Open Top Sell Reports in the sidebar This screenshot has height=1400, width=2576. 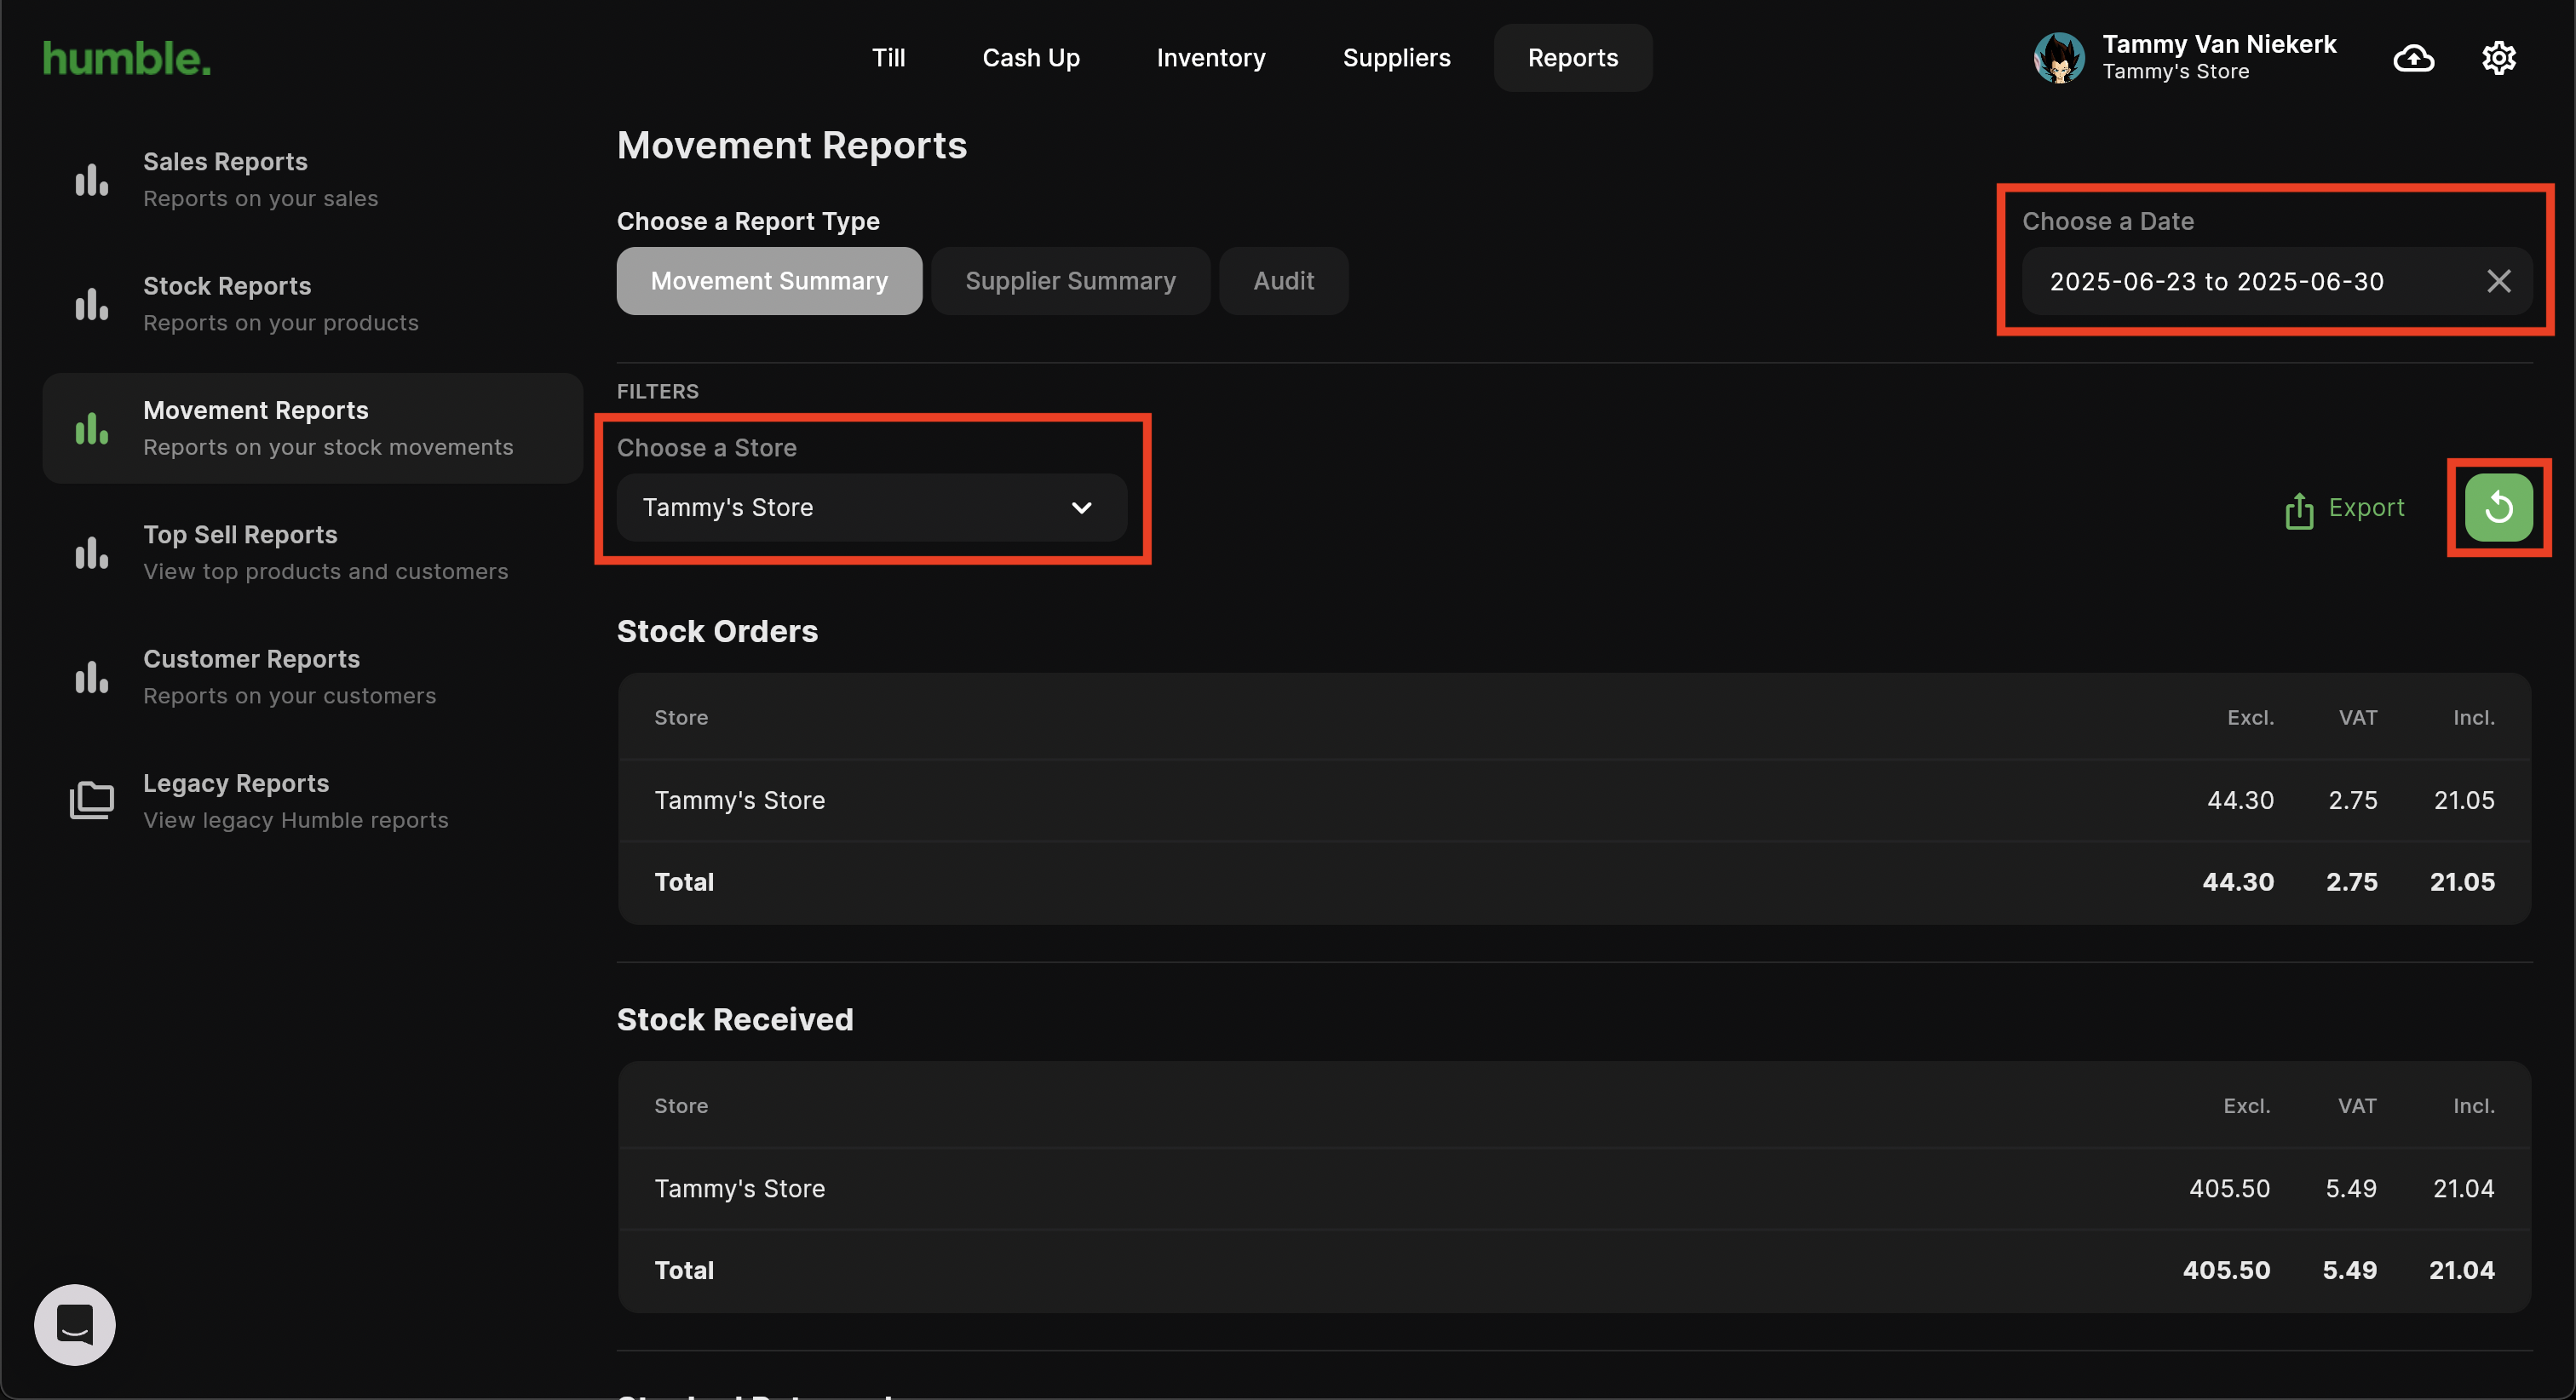pos(313,553)
